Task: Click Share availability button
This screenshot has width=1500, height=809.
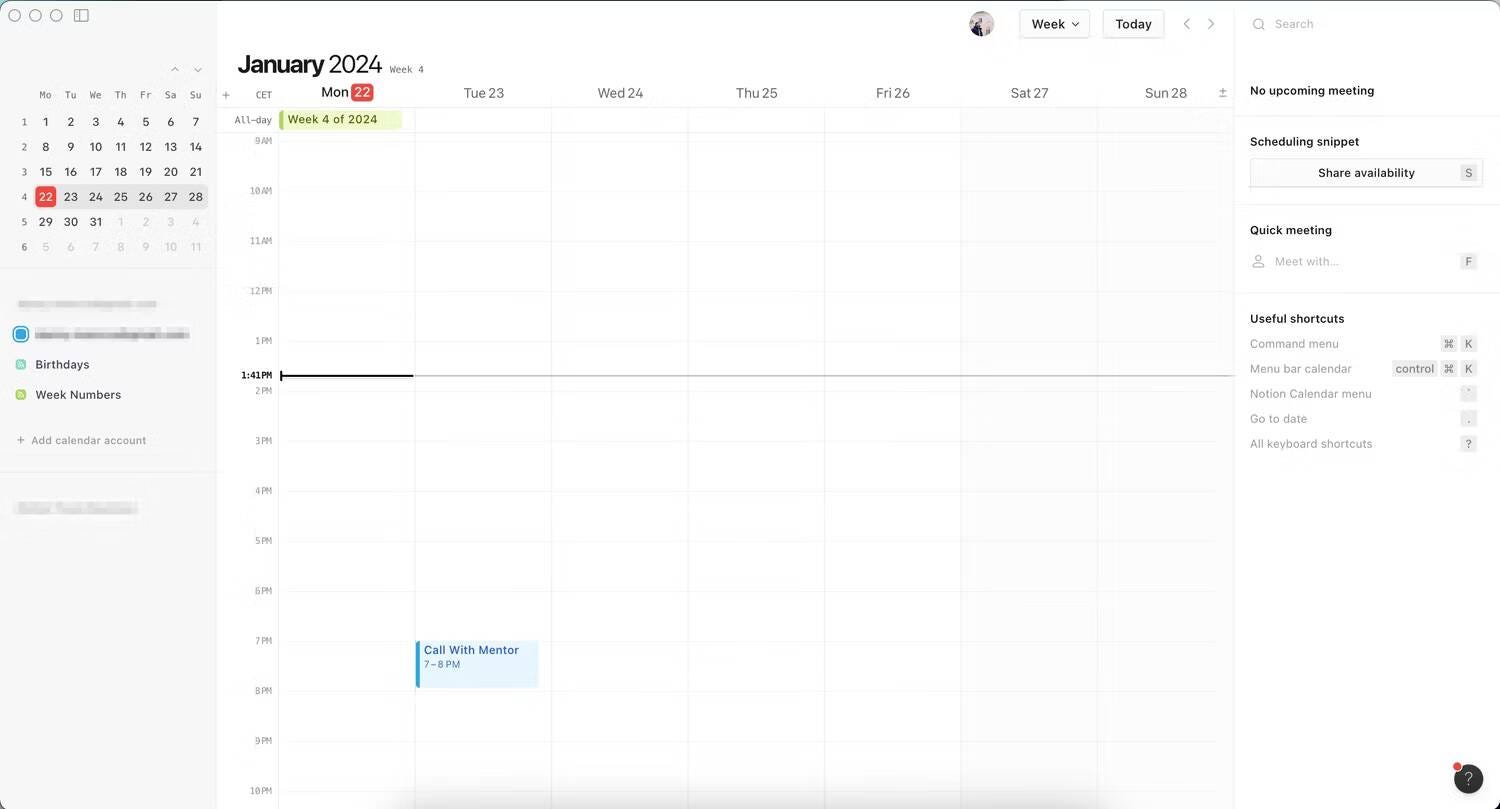Action: 1366,173
